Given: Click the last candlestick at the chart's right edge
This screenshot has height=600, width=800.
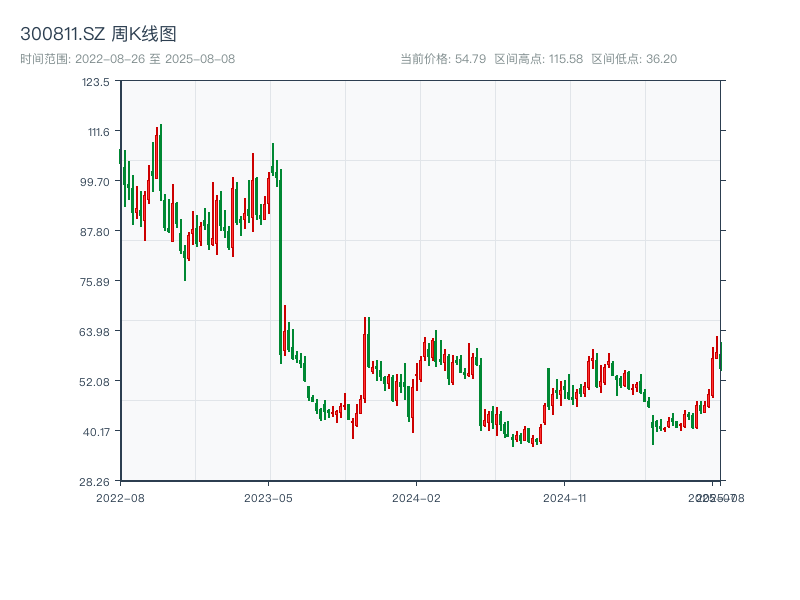Looking at the screenshot, I should pos(720,356).
